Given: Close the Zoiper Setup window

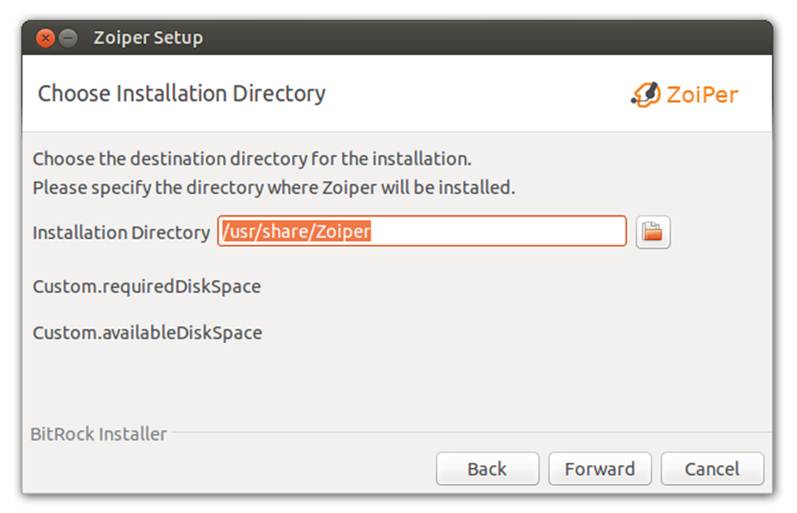Looking at the screenshot, I should coord(45,38).
